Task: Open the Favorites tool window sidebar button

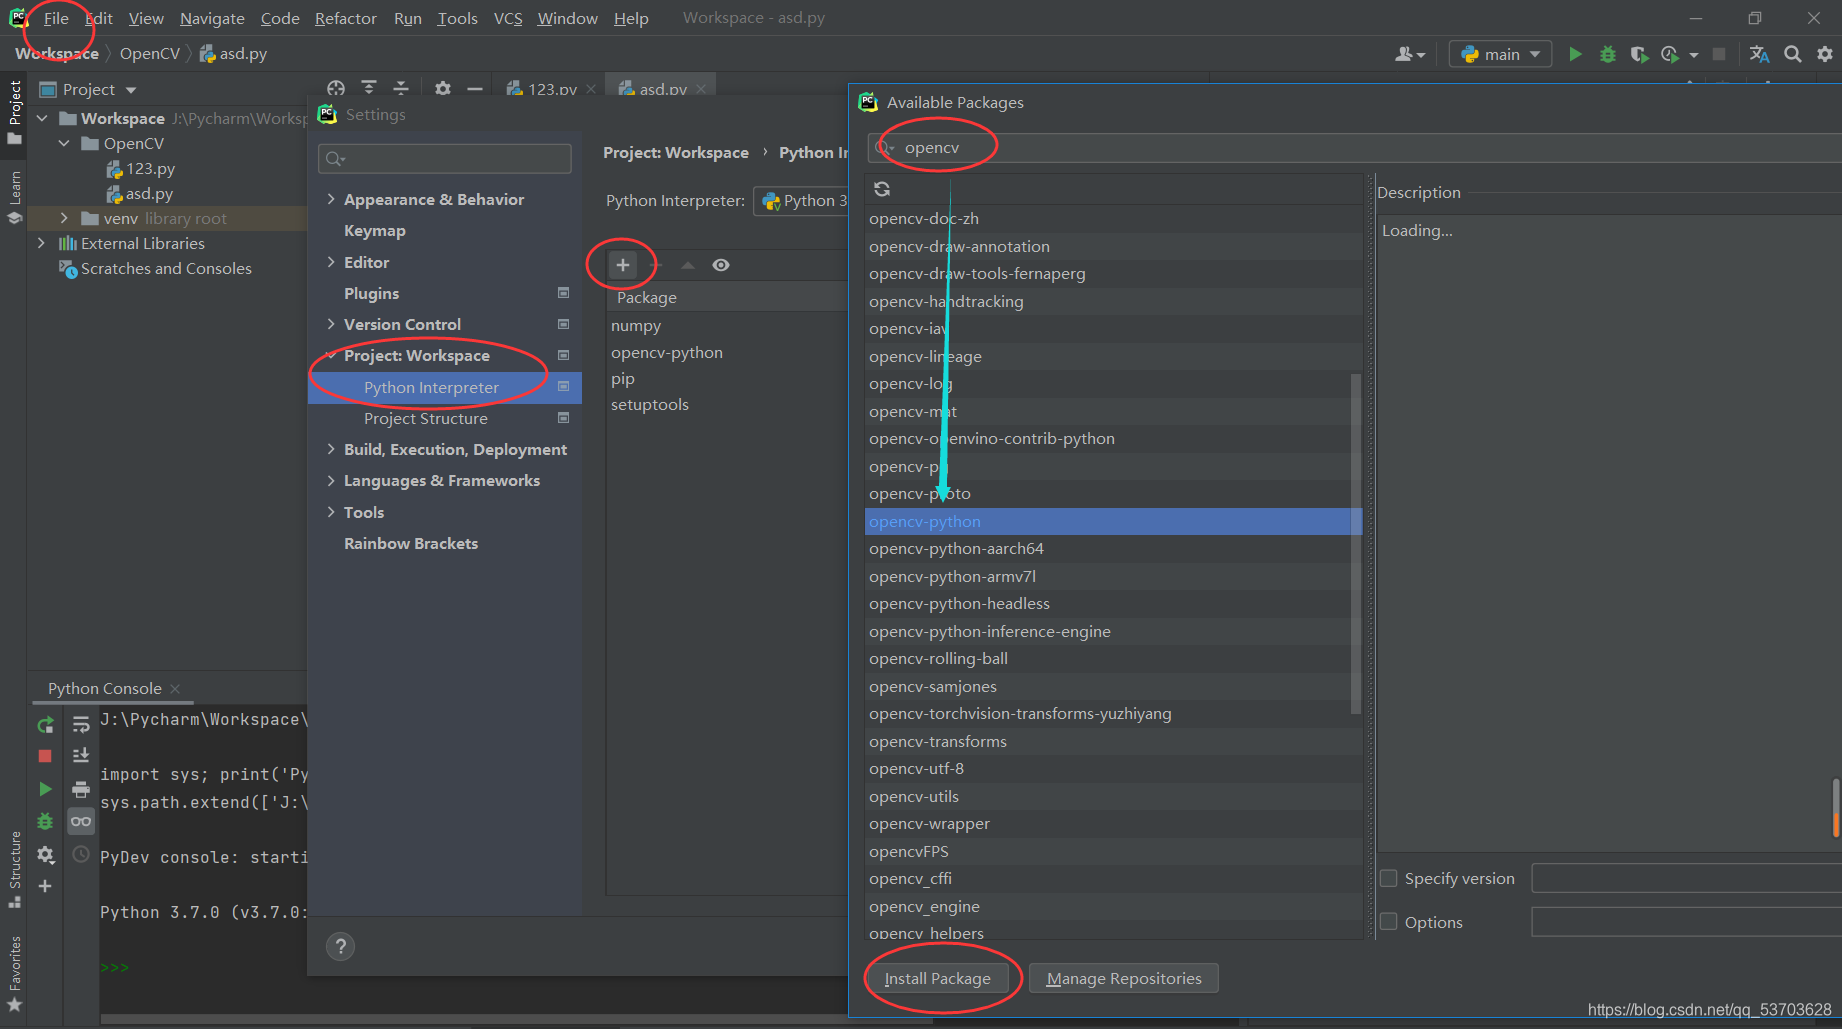Action: (x=14, y=973)
